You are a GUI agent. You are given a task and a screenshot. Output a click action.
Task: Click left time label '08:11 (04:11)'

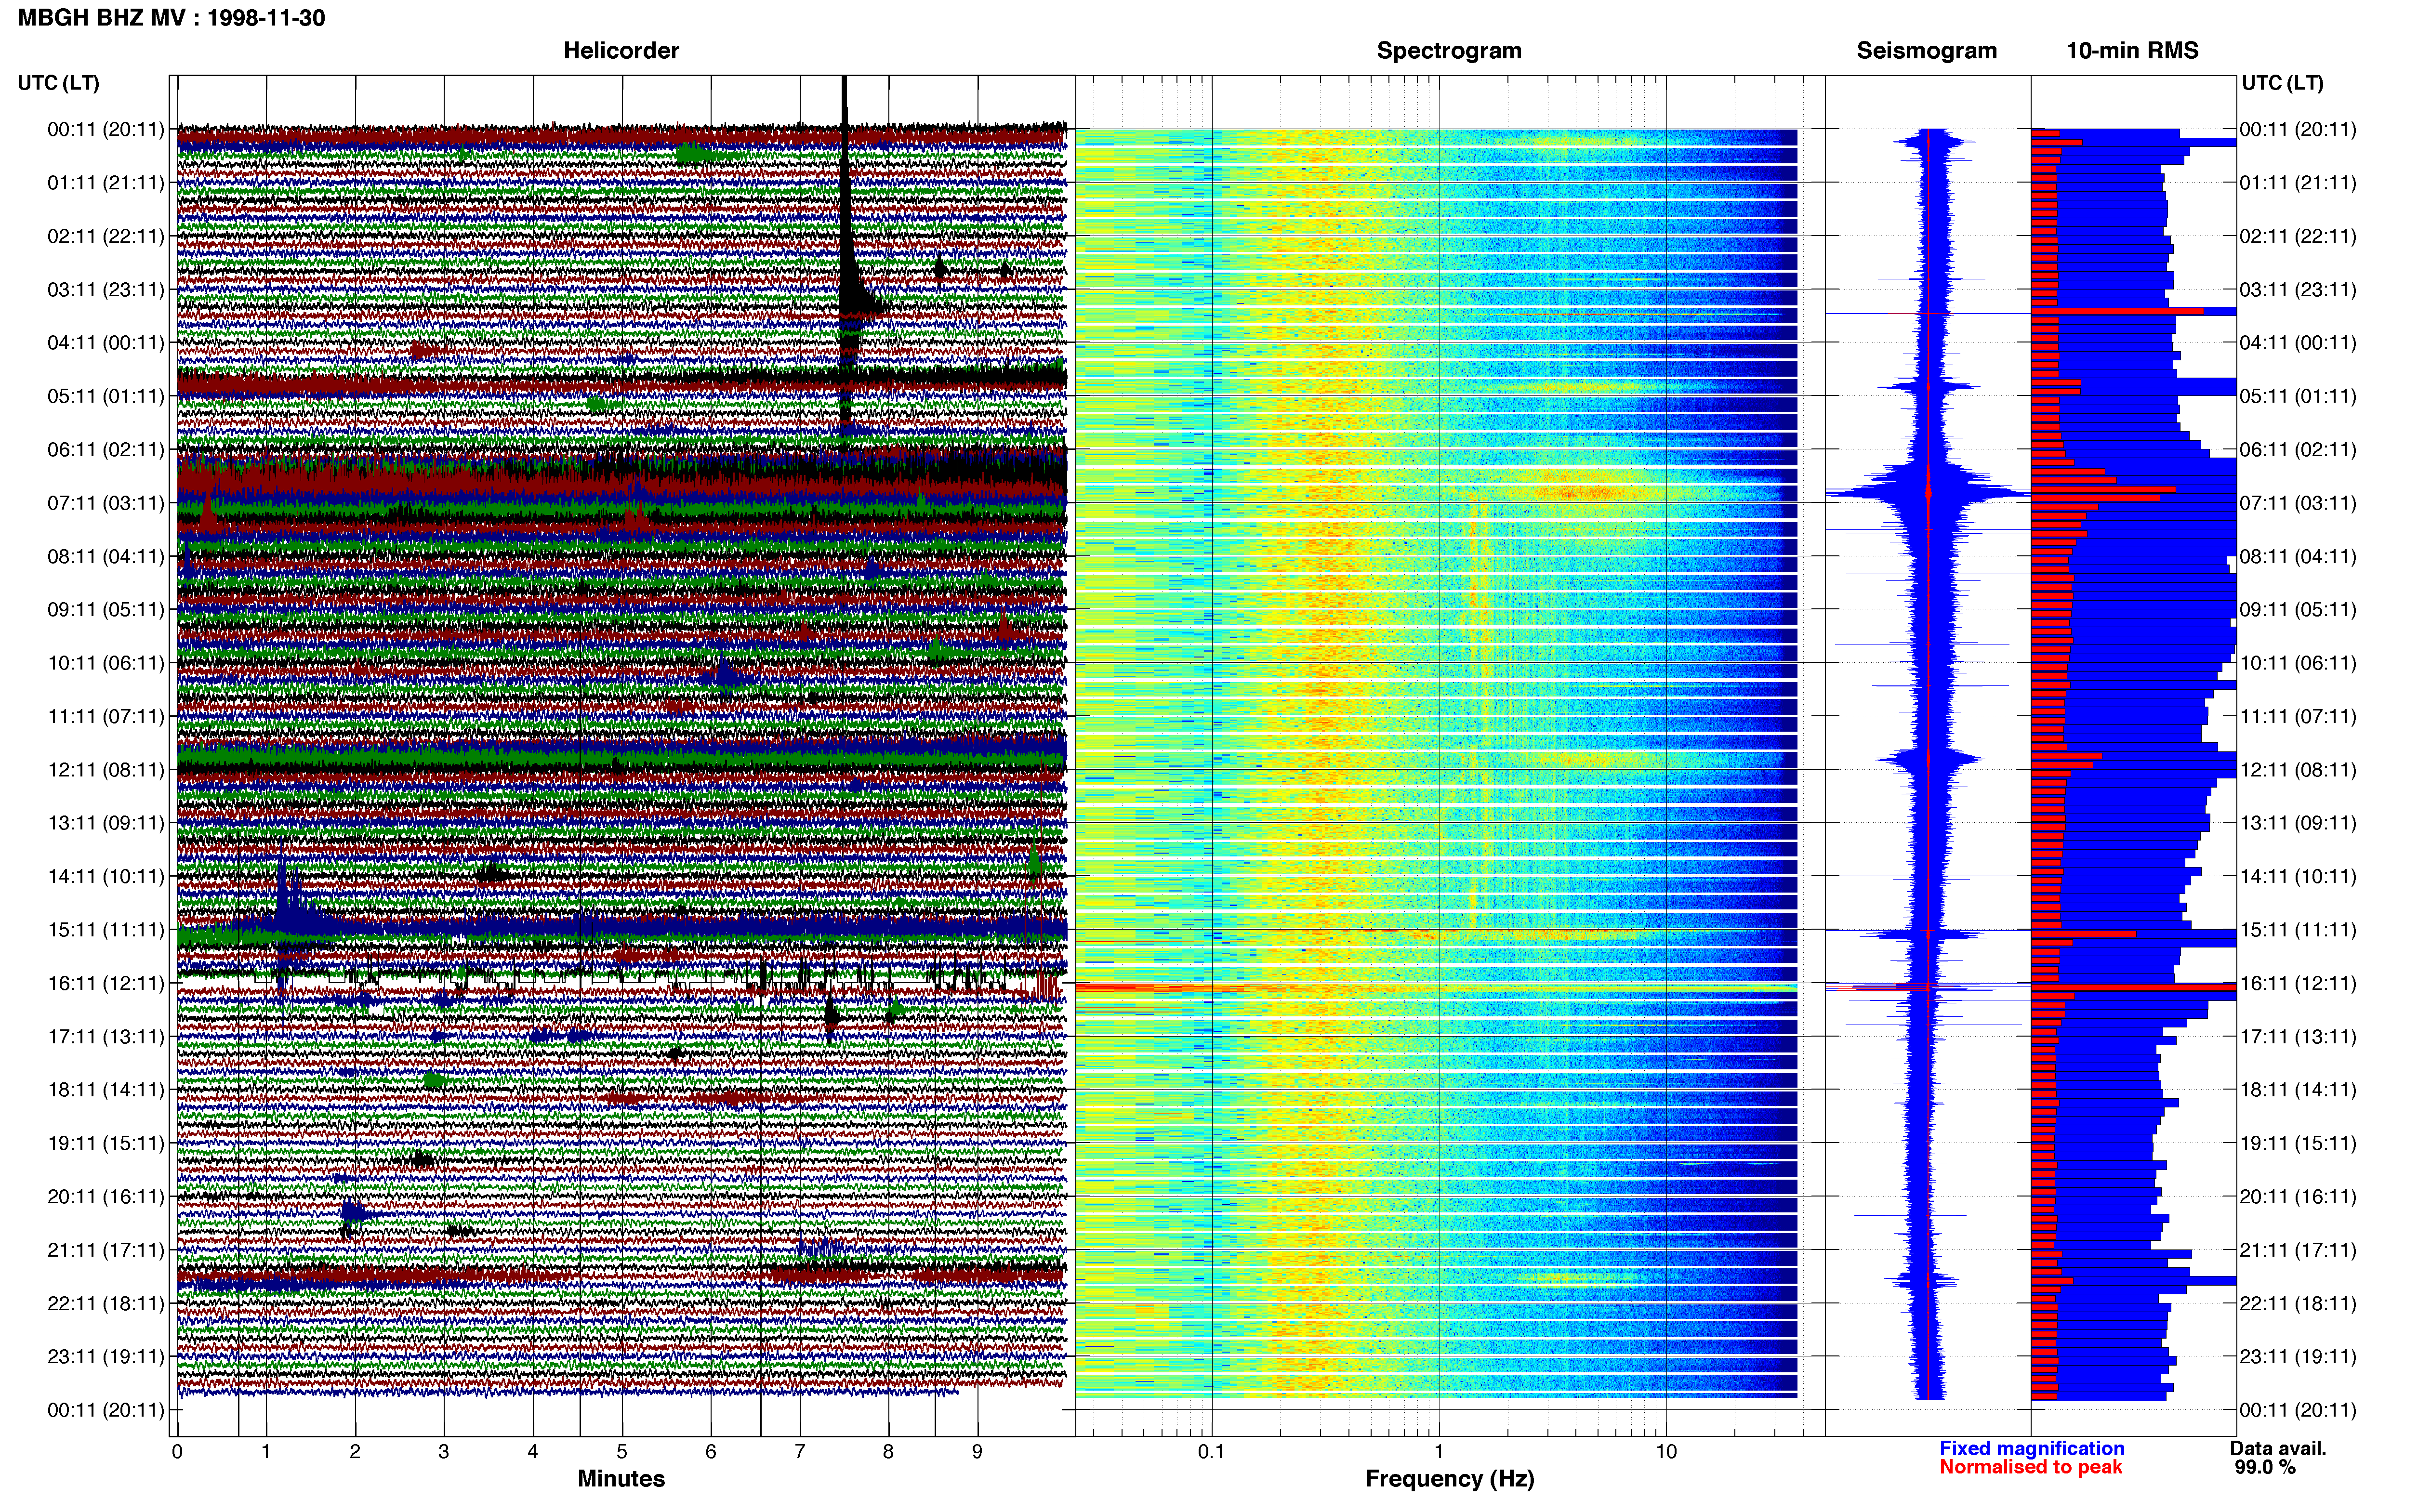(106, 556)
